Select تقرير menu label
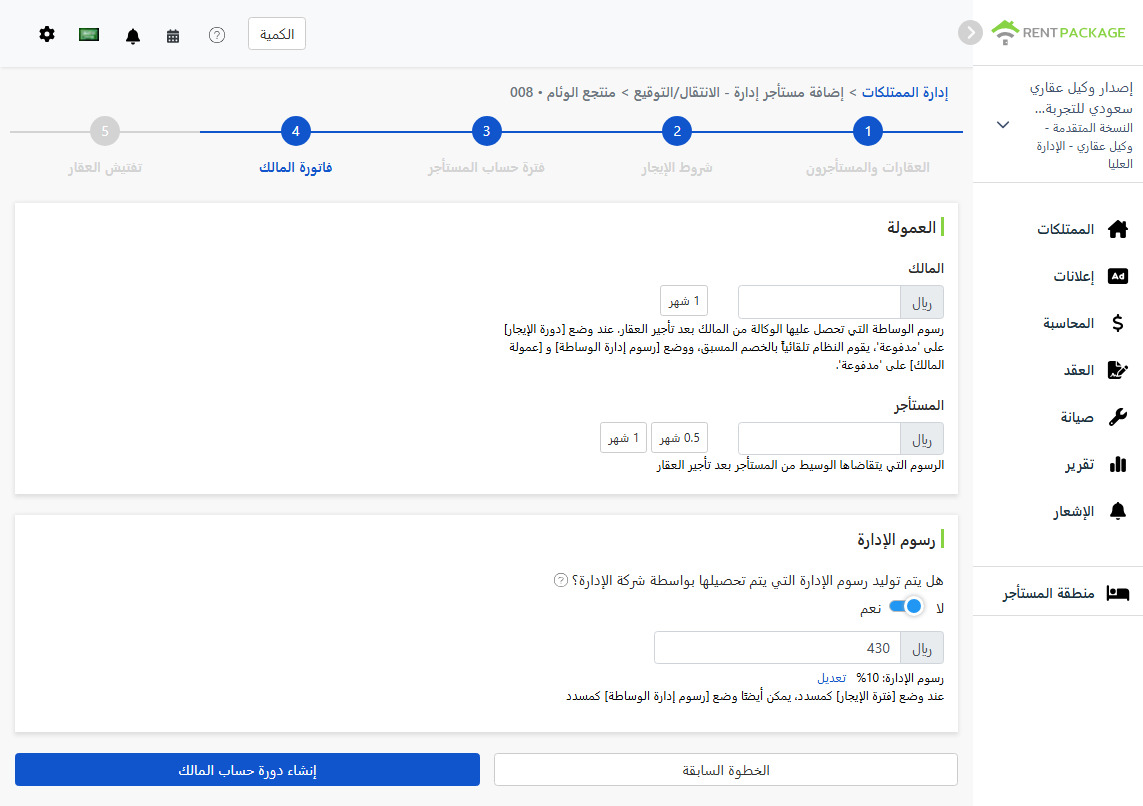The image size is (1143, 806). coord(1080,464)
